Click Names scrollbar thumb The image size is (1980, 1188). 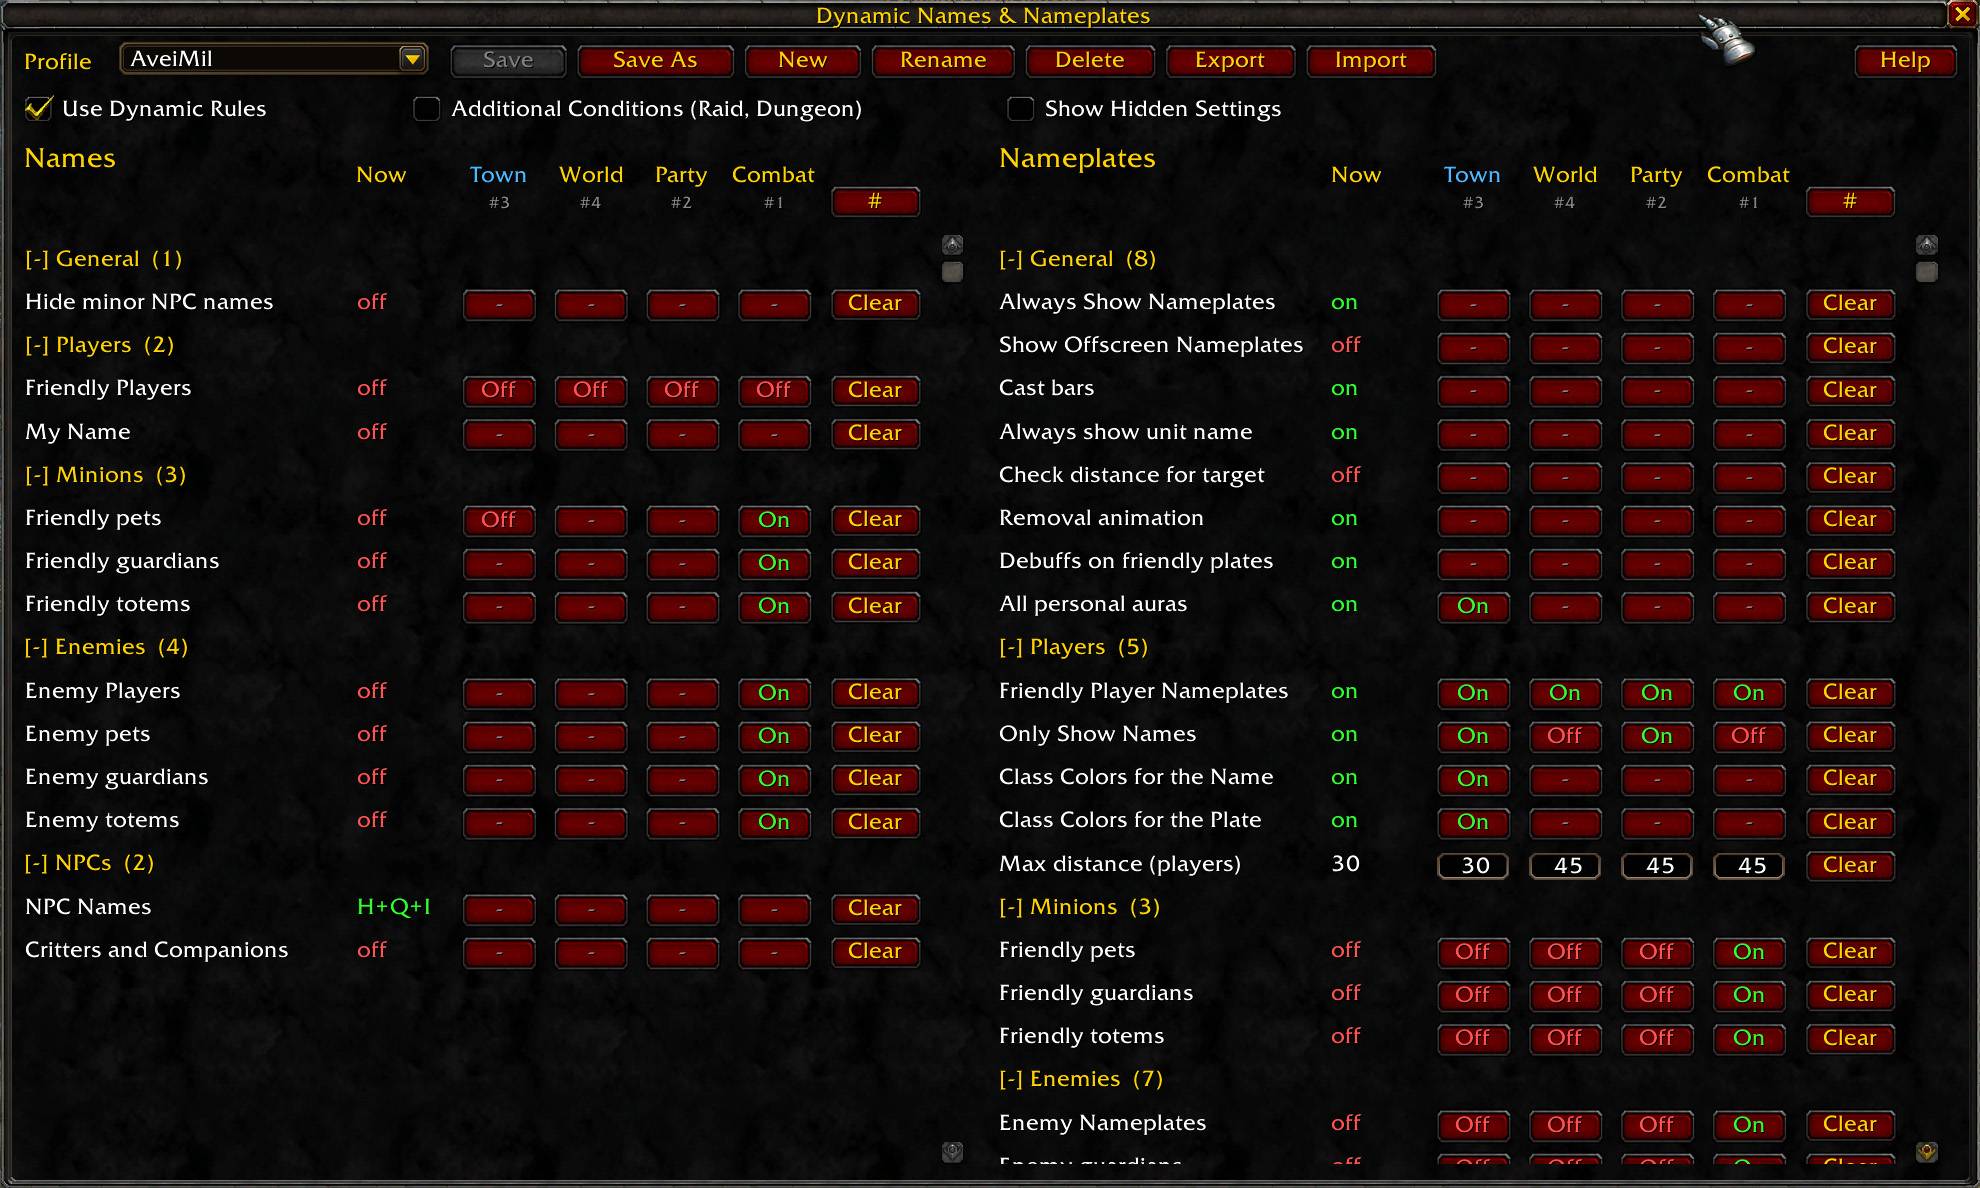pyautogui.click(x=952, y=272)
